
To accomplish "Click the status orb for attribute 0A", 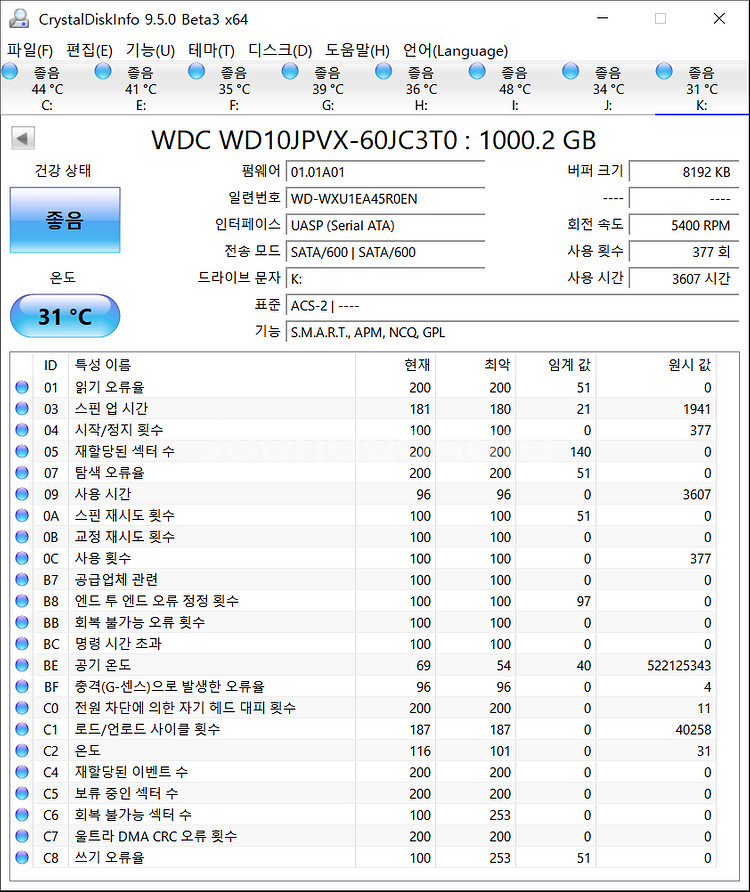I will (x=22, y=515).
